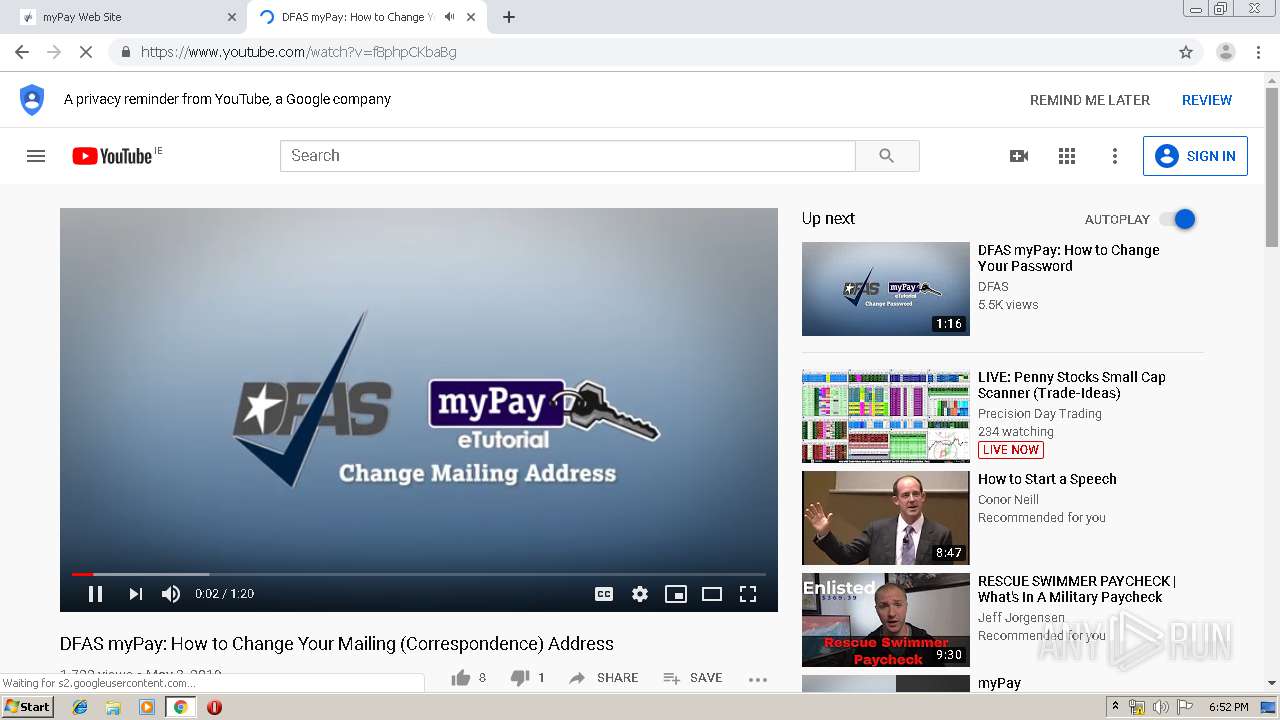Open the Change Your Password video thumbnail
Screen dimensions: 1280x720
coord(886,289)
